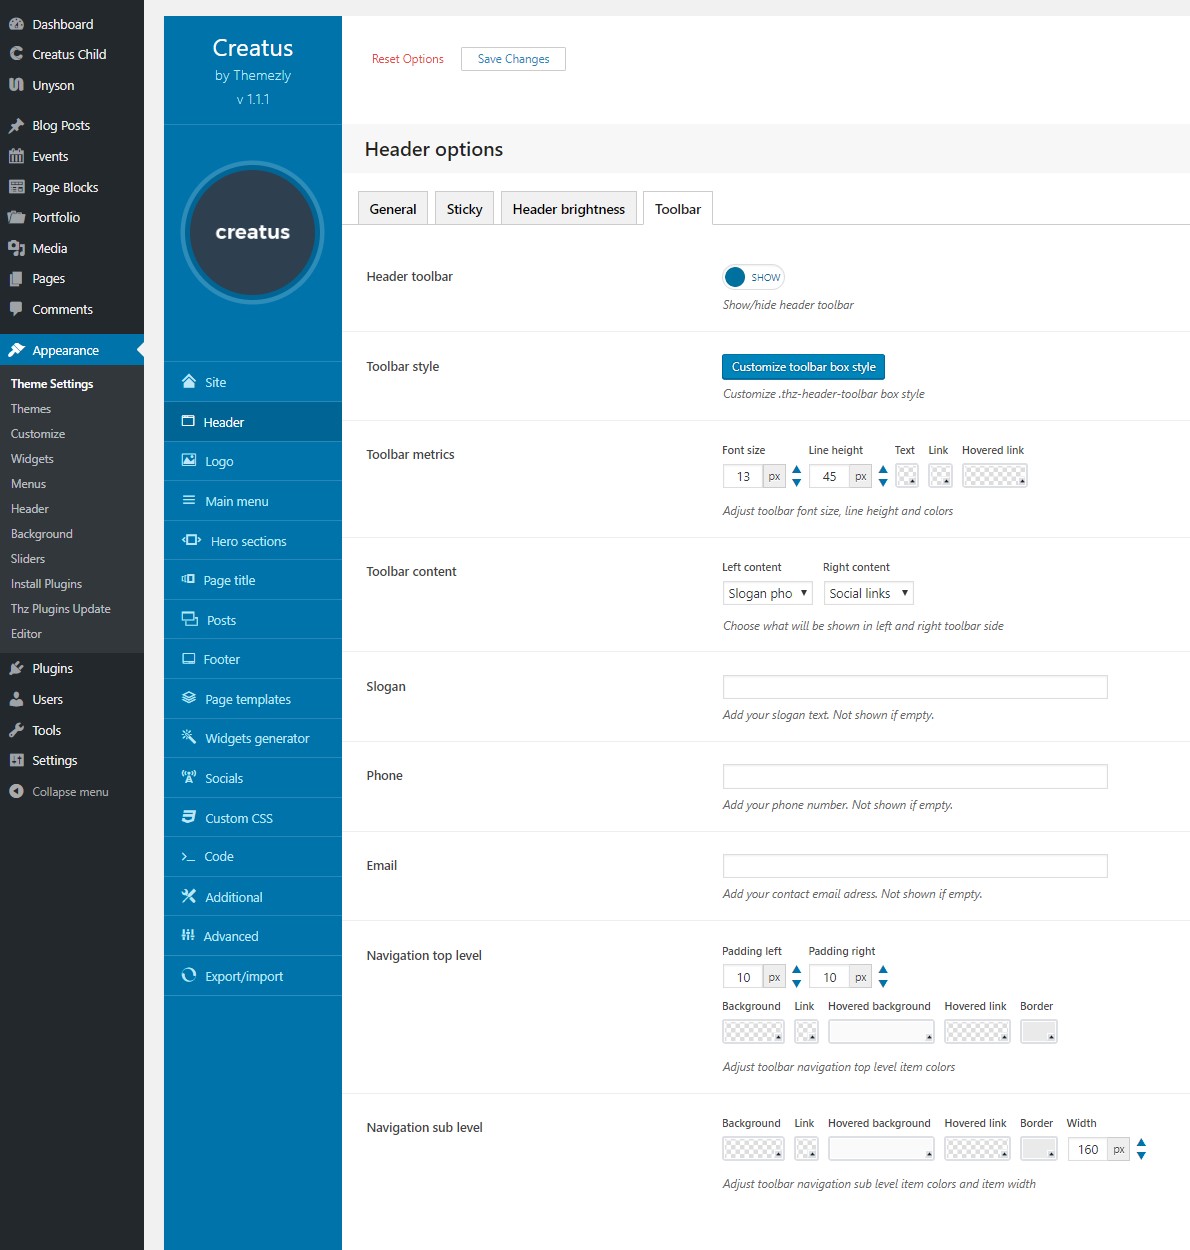Click the Save Changes button
Image resolution: width=1190 pixels, height=1250 pixels.
tap(513, 59)
